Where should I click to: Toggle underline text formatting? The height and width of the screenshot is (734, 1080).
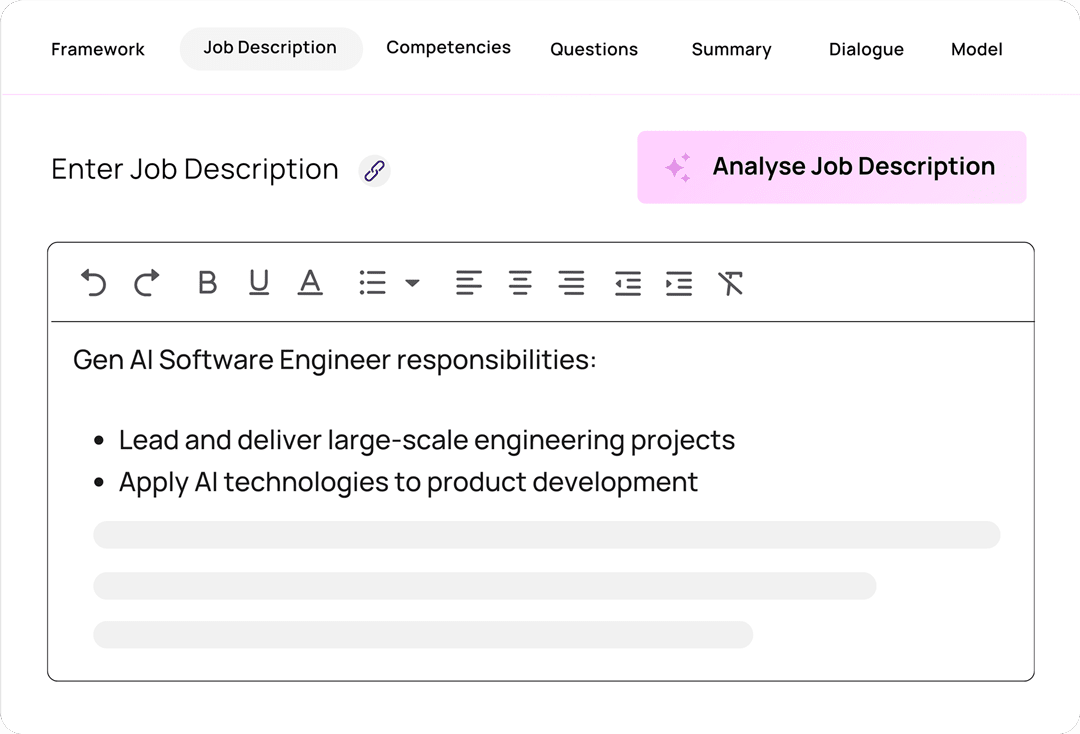pos(259,283)
